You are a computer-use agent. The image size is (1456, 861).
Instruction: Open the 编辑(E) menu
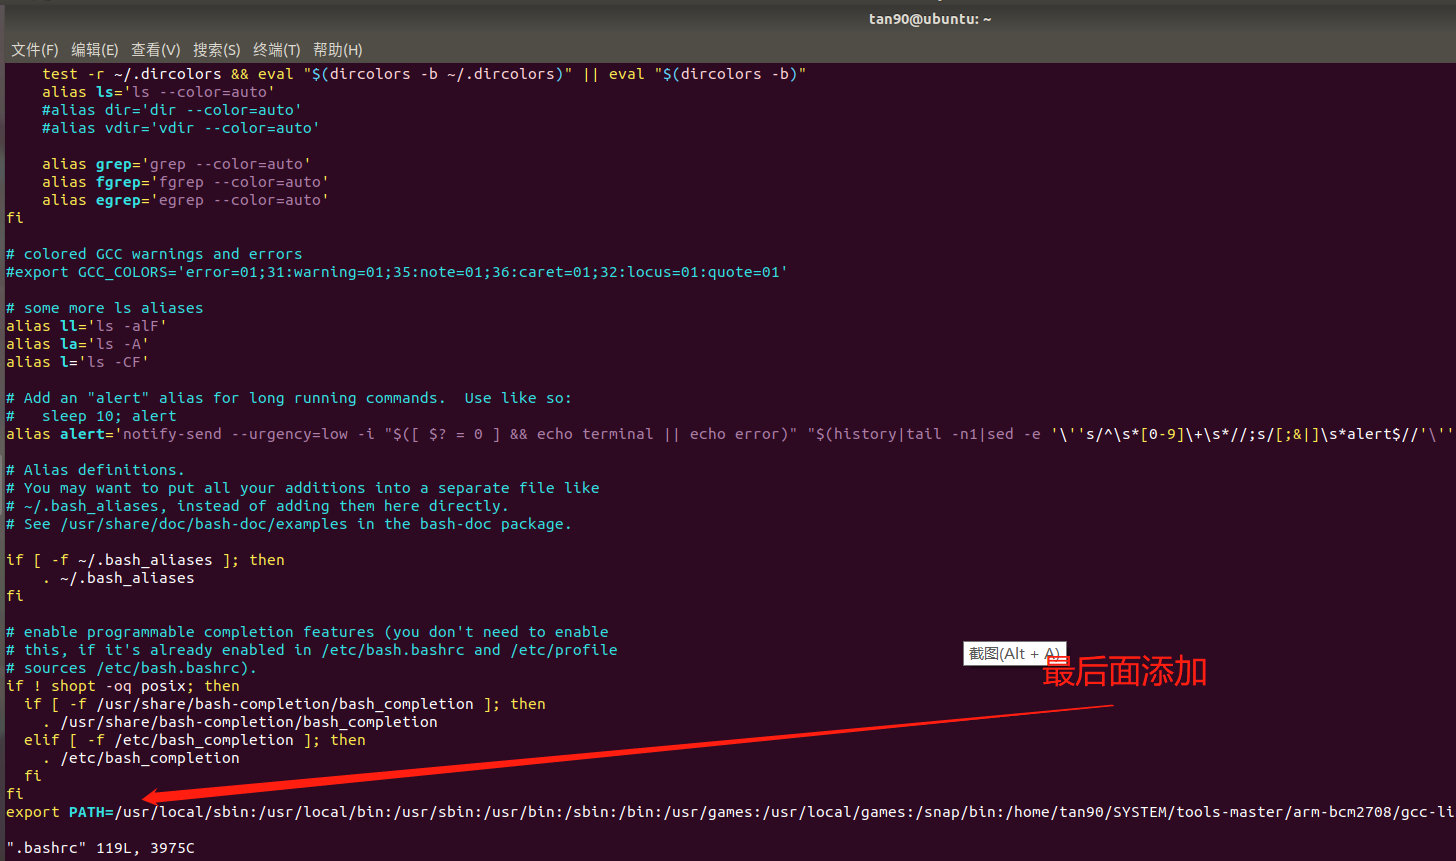[x=95, y=50]
